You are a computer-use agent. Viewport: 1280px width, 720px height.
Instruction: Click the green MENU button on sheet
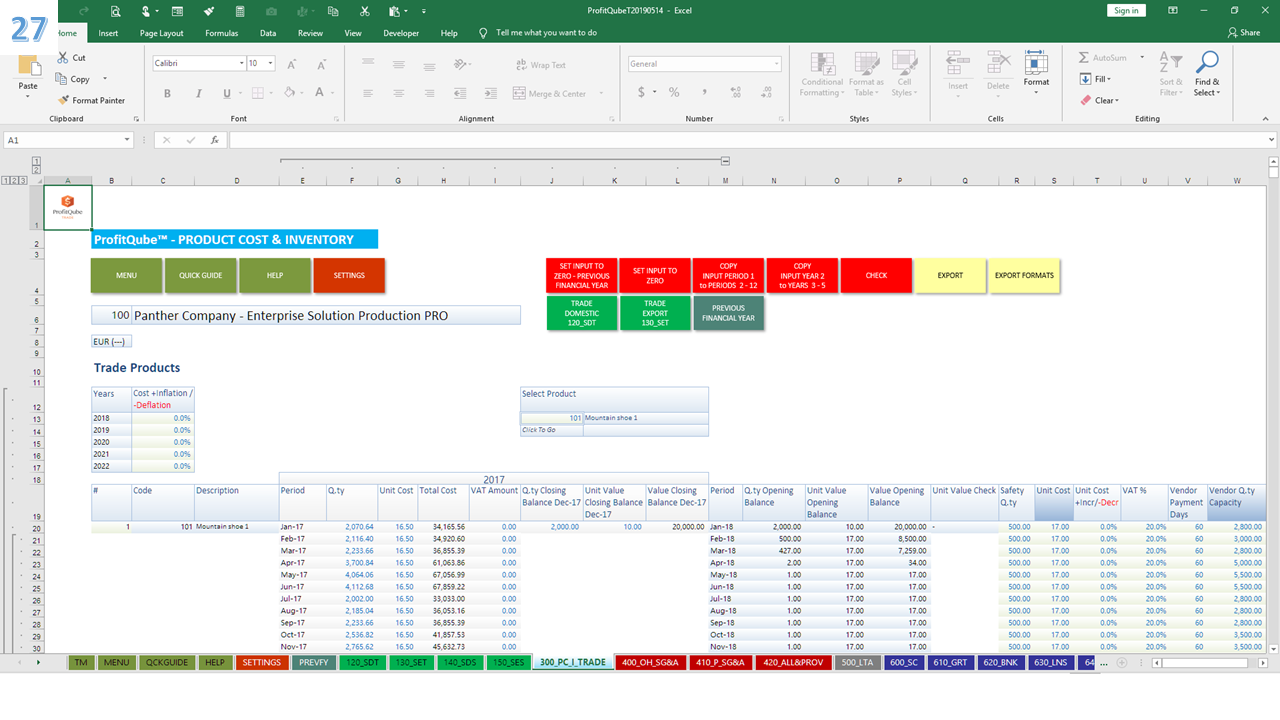(127, 276)
